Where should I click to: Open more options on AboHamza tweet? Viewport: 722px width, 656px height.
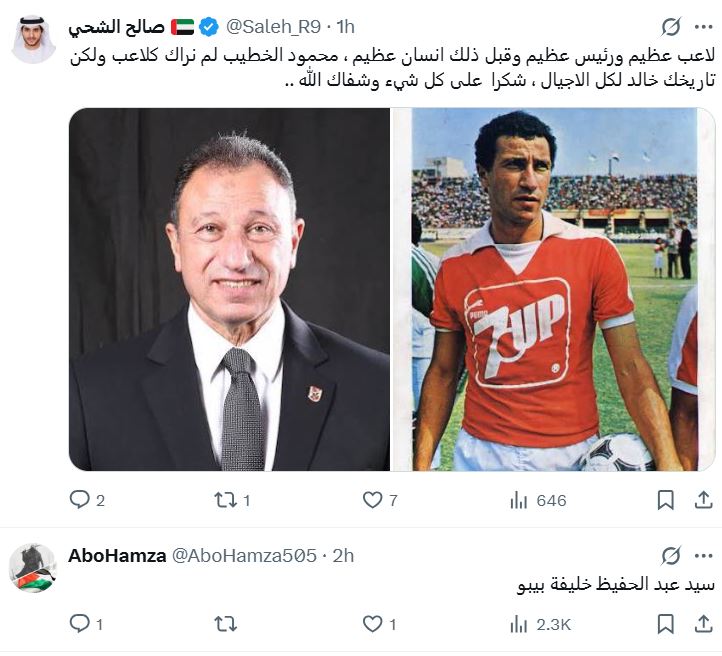[x=704, y=556]
